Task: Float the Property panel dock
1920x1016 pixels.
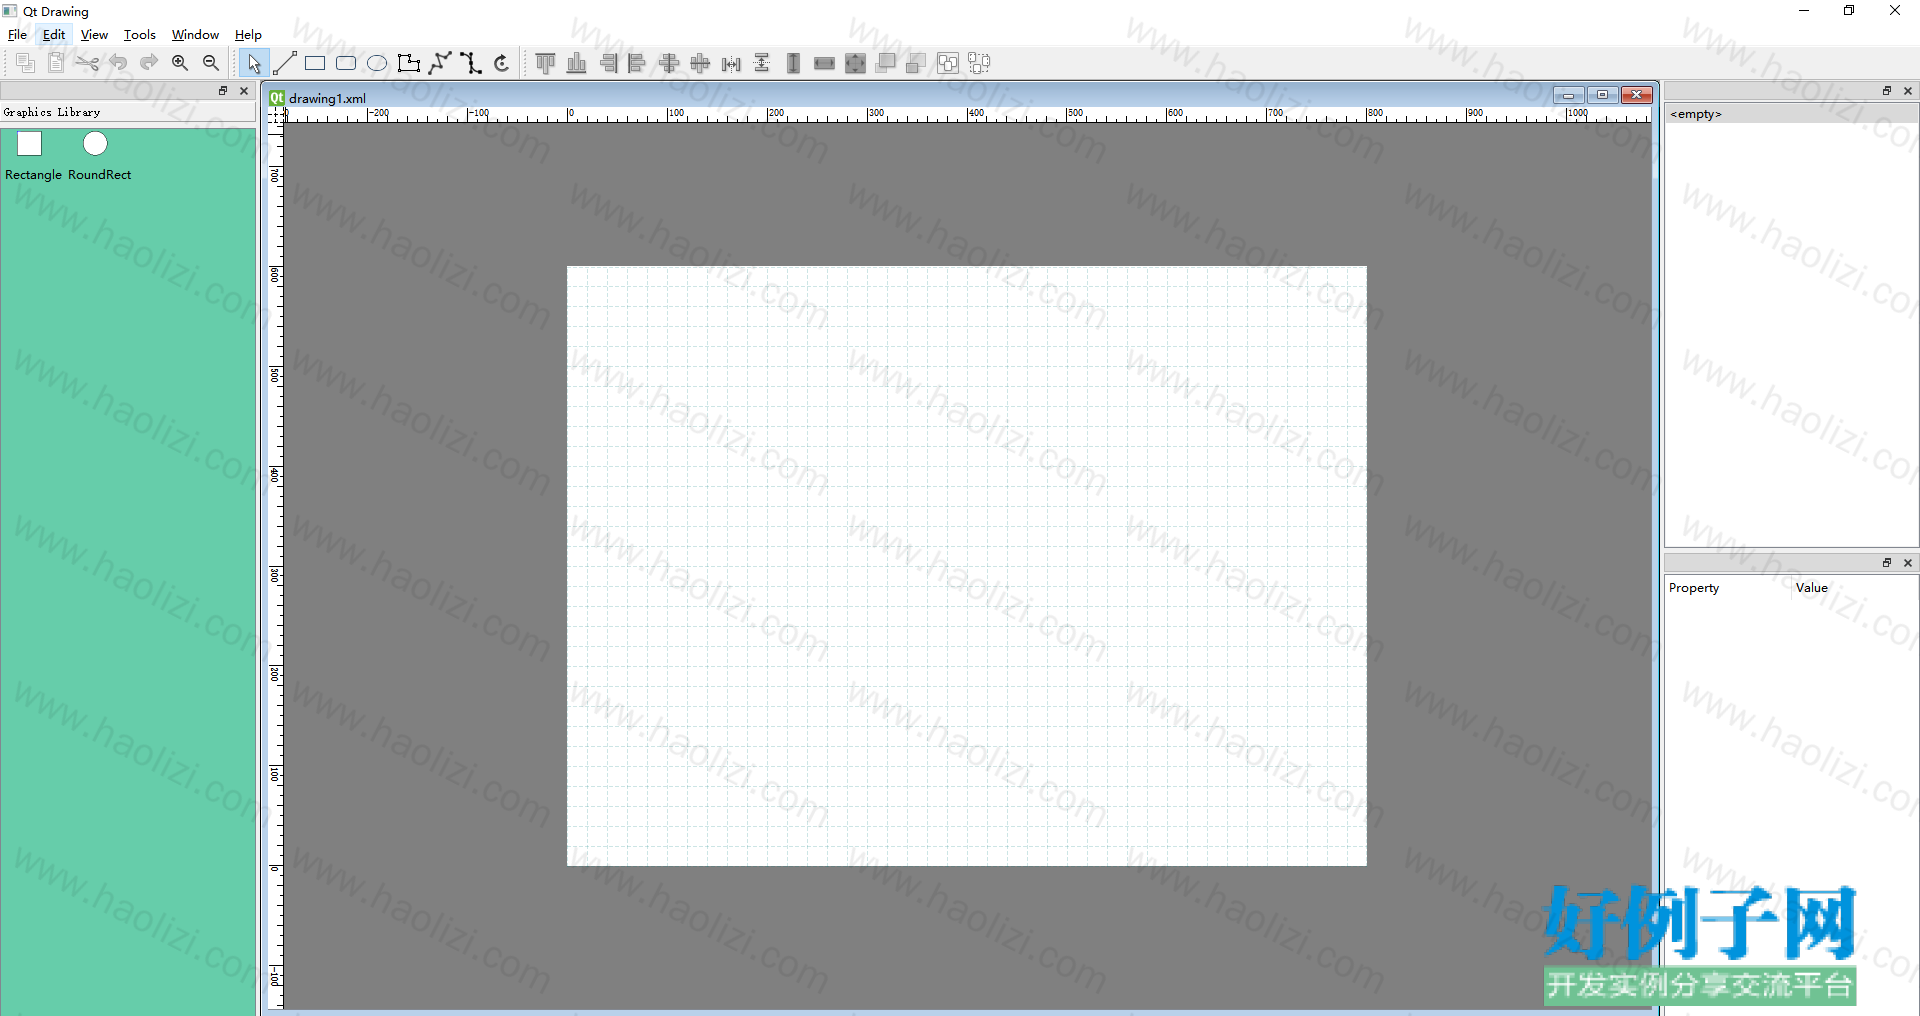Action: [x=1887, y=562]
